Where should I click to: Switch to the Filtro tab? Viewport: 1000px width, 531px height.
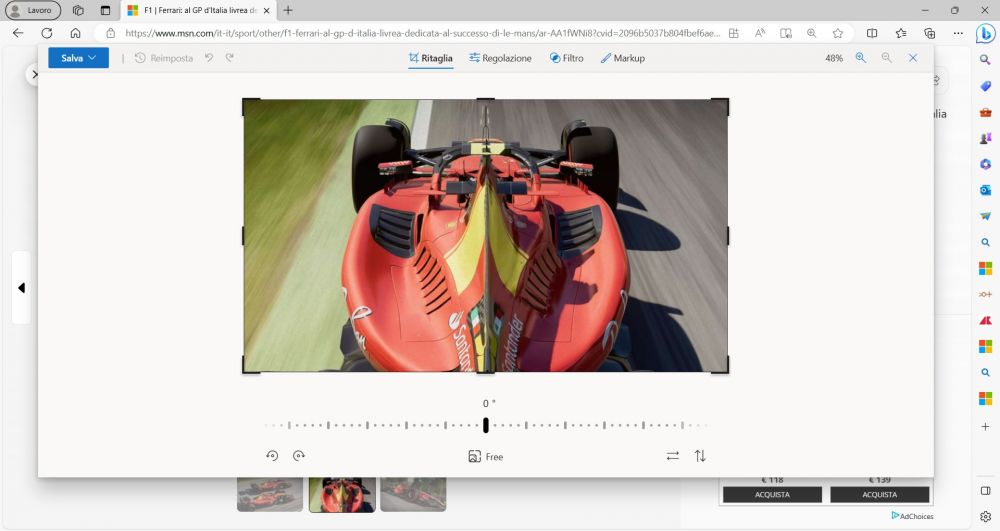pyautogui.click(x=566, y=58)
